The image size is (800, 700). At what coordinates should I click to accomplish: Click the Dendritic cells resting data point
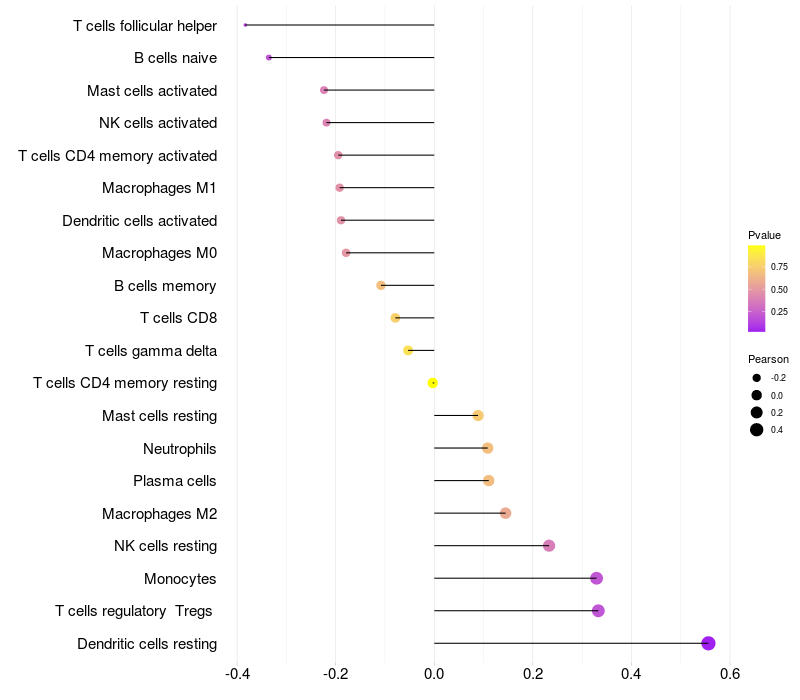[x=708, y=643]
